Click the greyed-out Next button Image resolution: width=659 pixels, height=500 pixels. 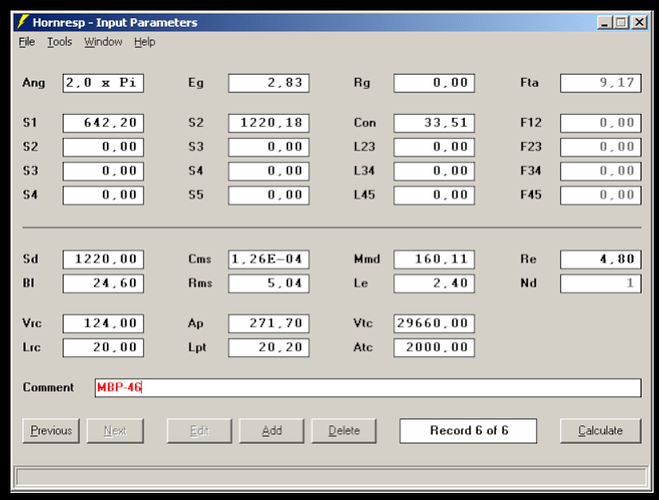pos(115,431)
